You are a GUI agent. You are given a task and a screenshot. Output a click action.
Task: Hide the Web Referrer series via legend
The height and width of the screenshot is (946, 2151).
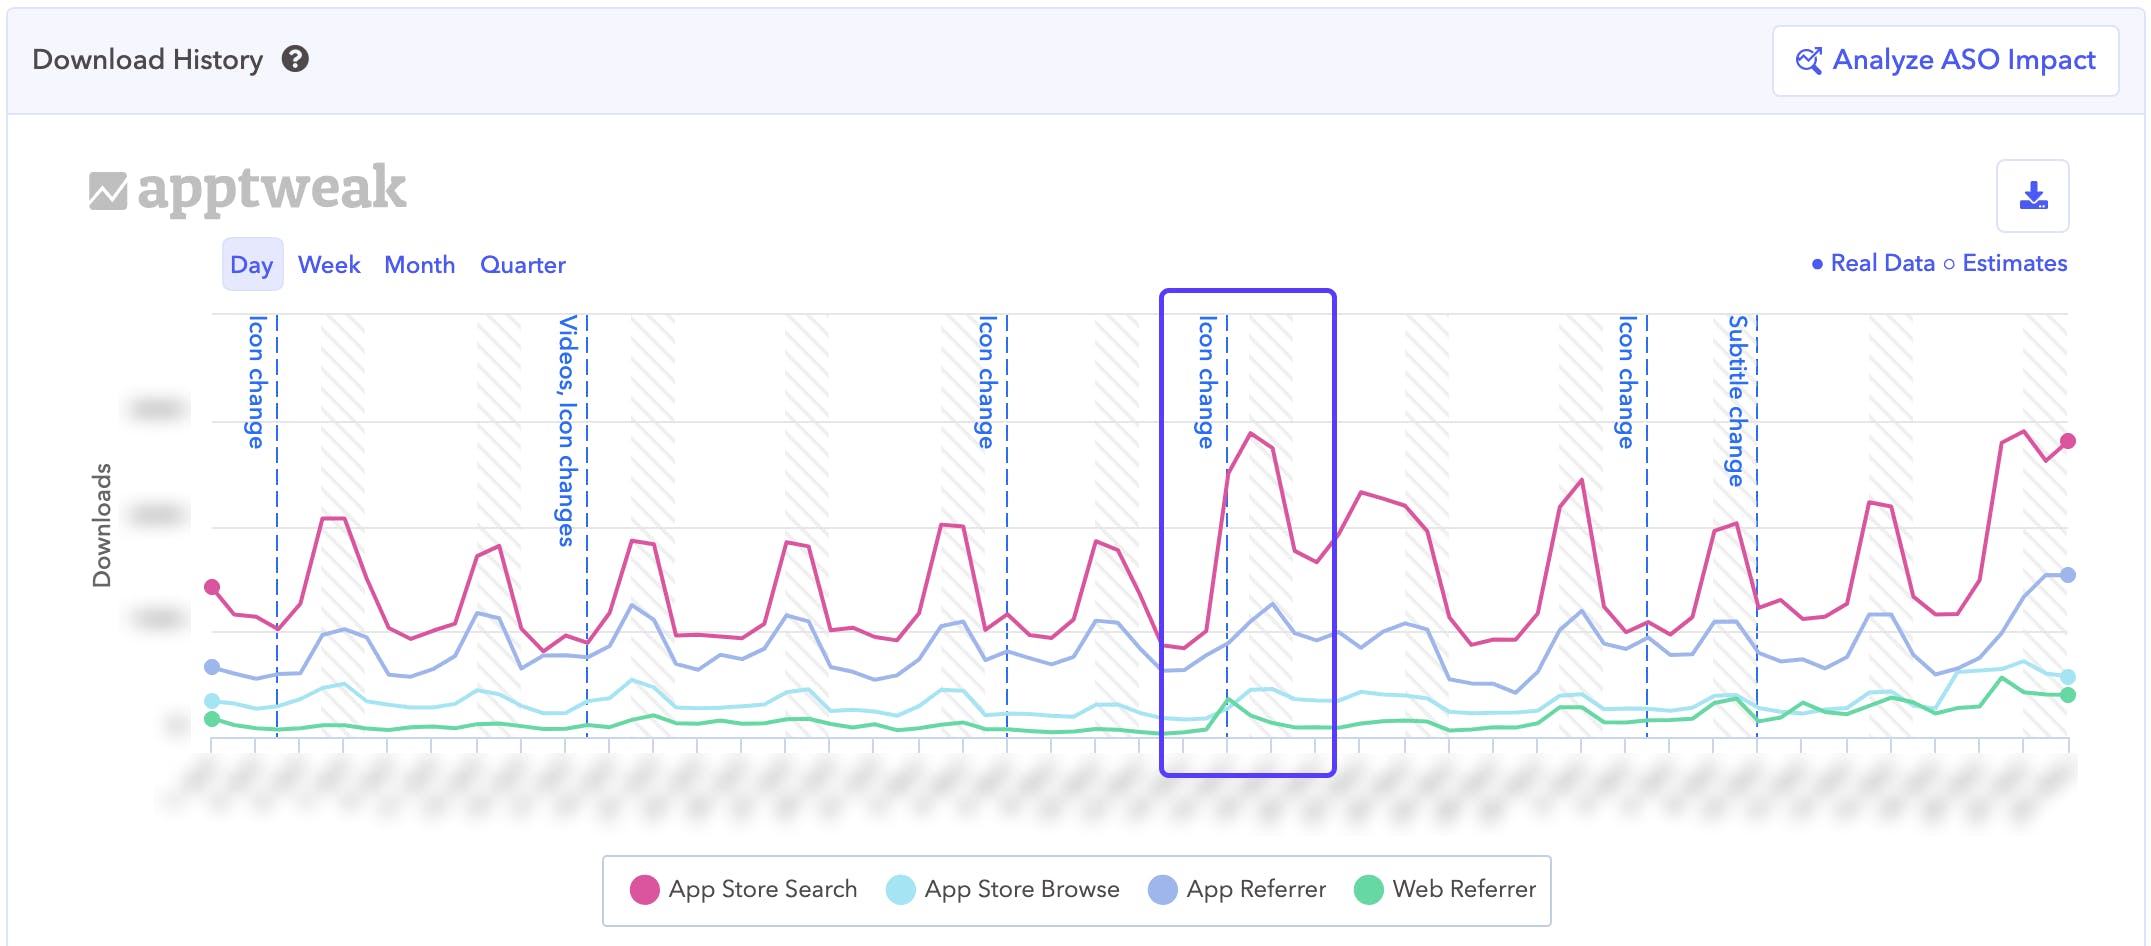(1464, 889)
